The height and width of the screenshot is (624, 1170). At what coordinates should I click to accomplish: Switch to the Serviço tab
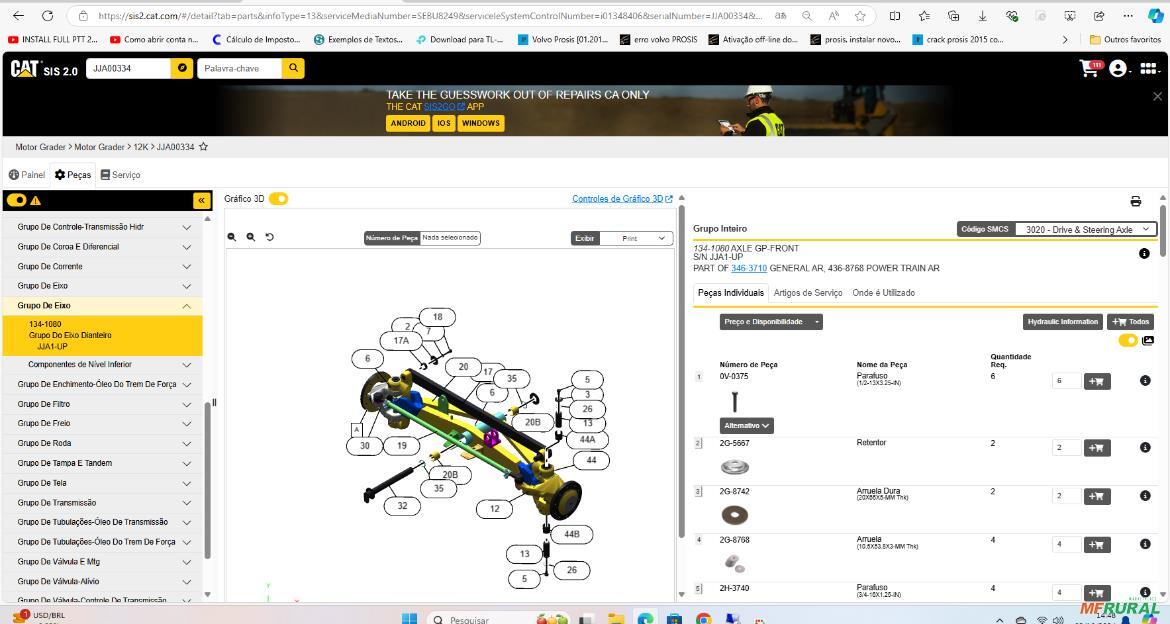pyautogui.click(x=120, y=175)
